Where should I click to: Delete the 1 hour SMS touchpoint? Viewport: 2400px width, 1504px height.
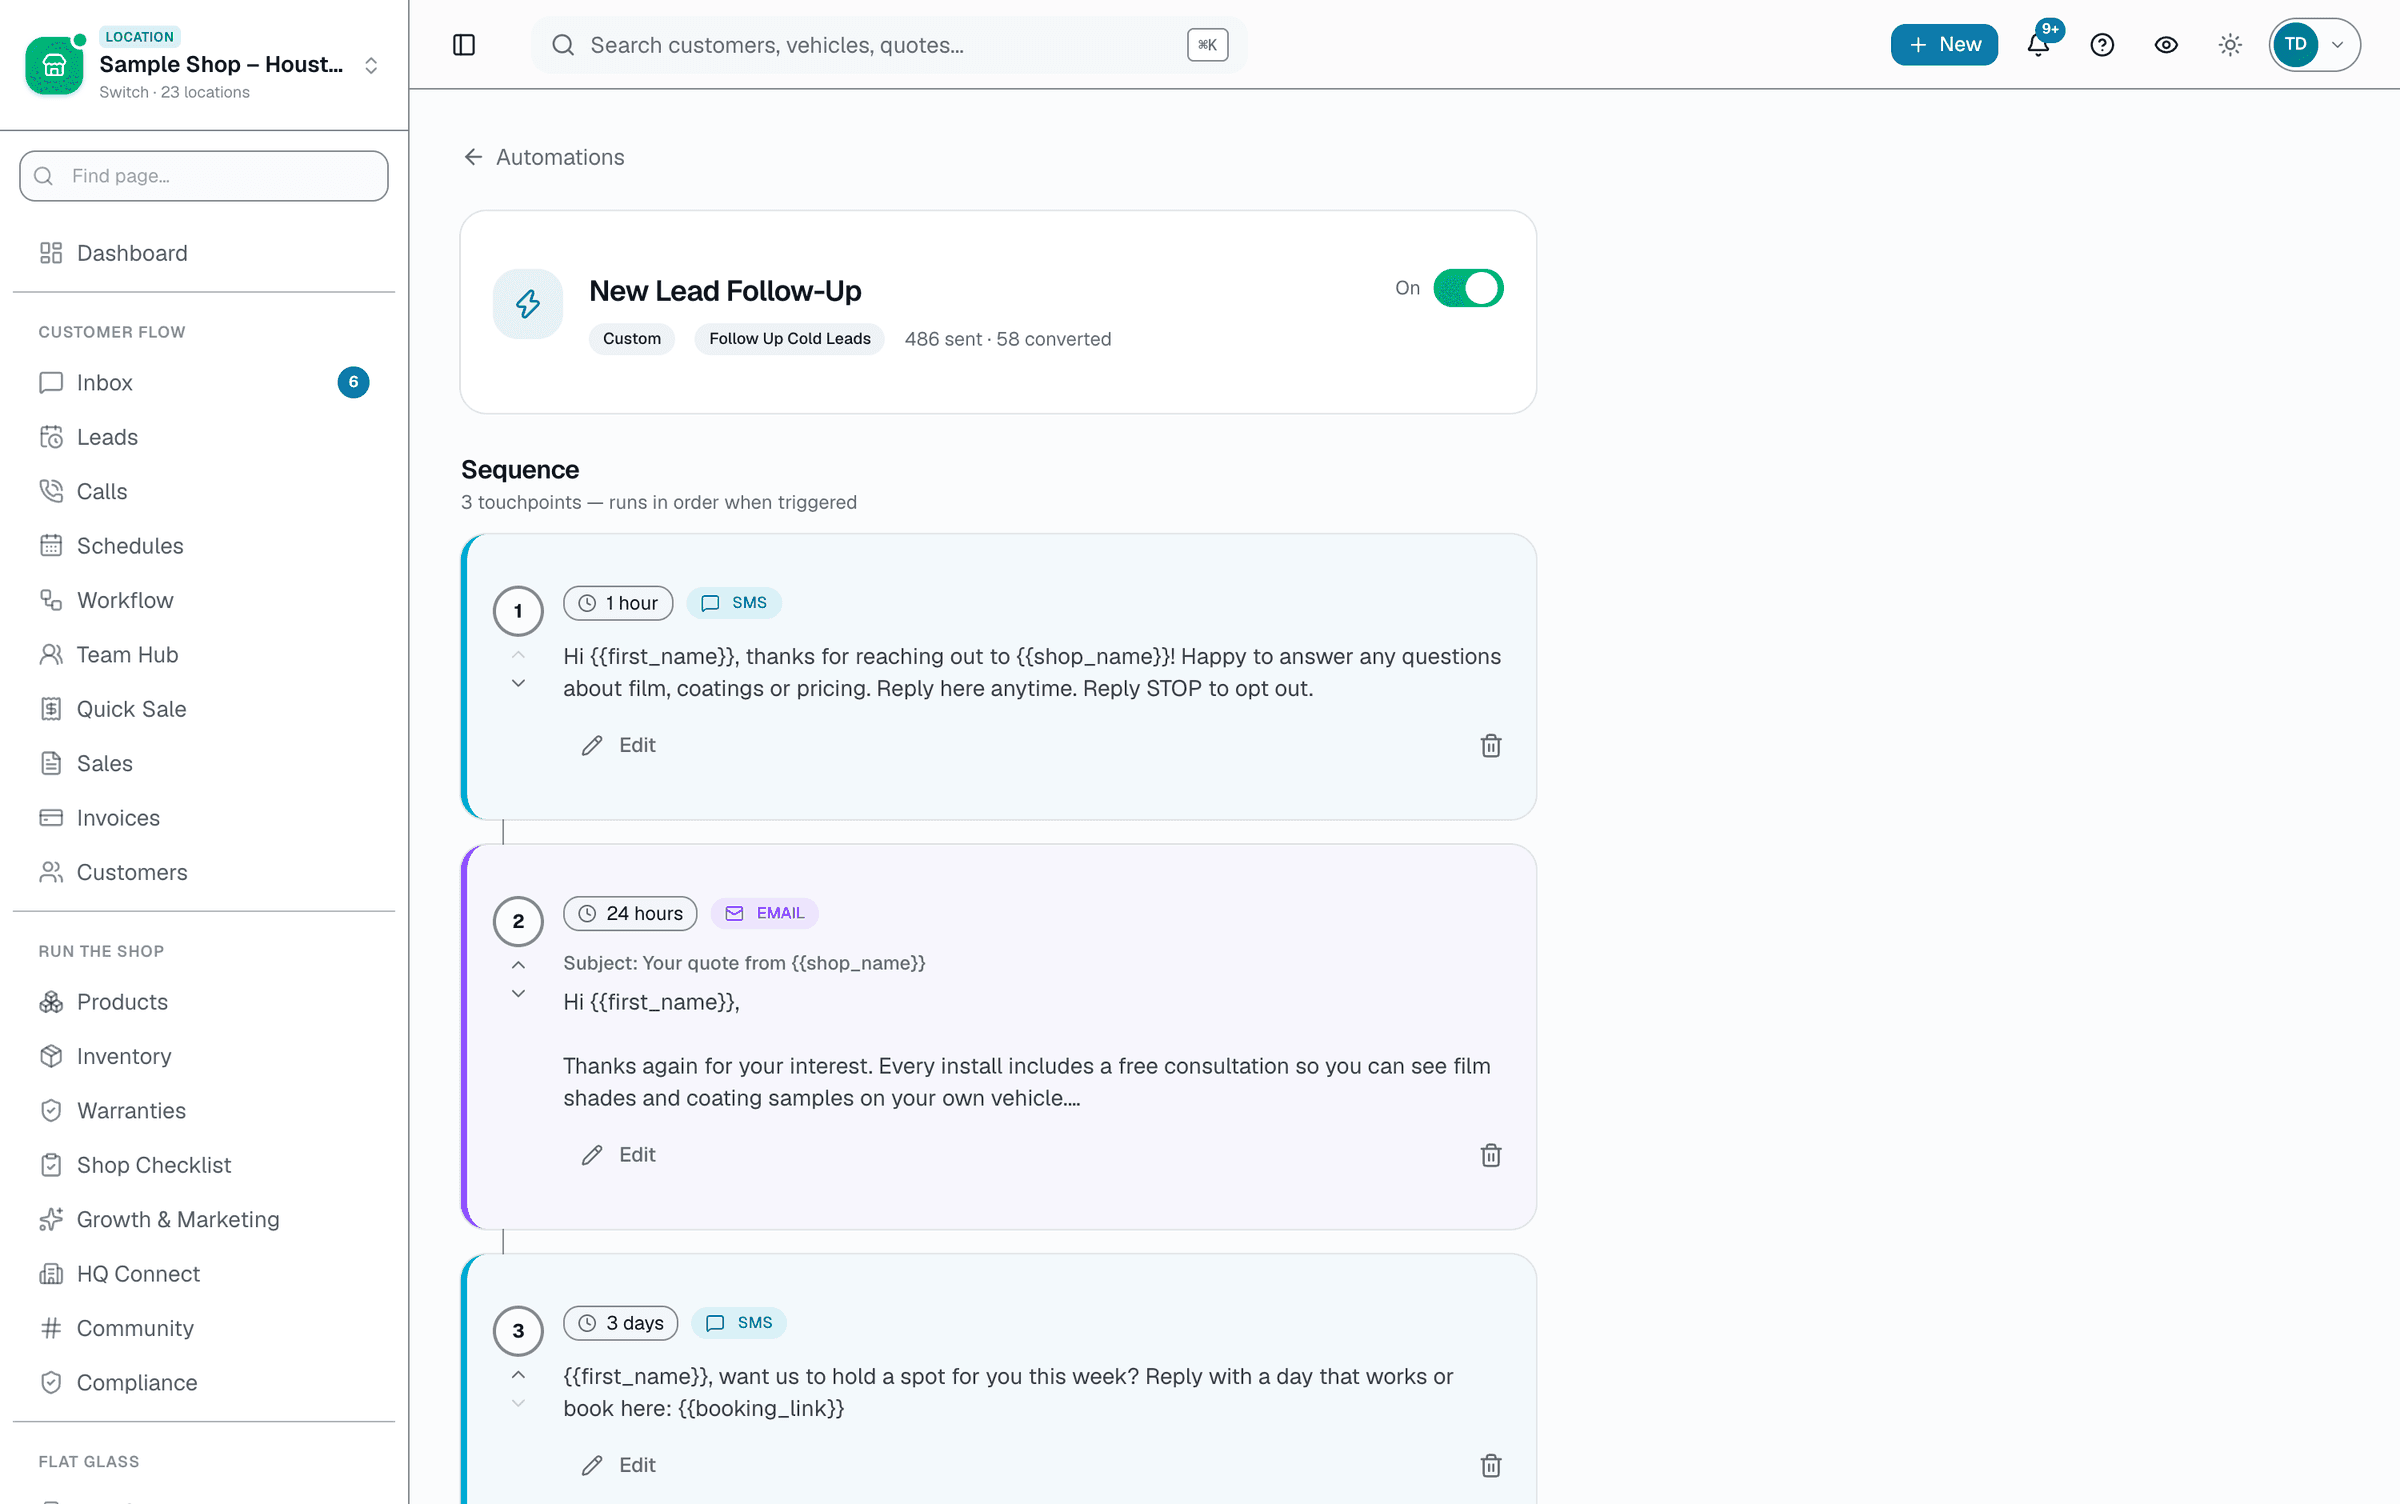click(x=1491, y=746)
